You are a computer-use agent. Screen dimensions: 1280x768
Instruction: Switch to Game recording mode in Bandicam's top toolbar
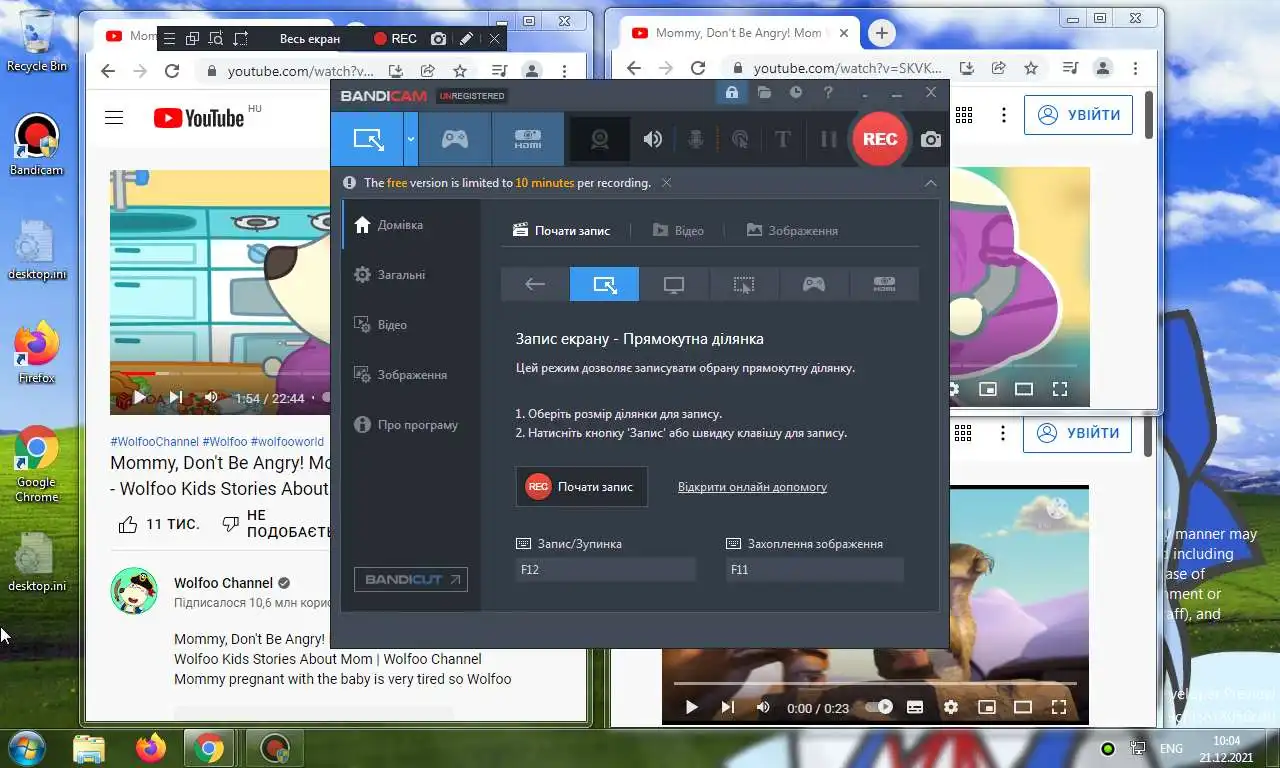pyautogui.click(x=455, y=139)
